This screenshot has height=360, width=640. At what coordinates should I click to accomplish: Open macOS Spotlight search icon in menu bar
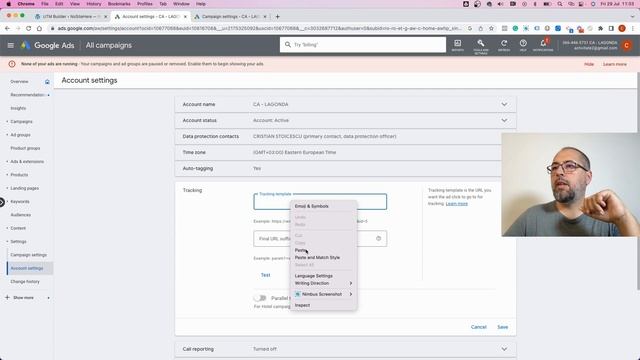click(560, 4)
